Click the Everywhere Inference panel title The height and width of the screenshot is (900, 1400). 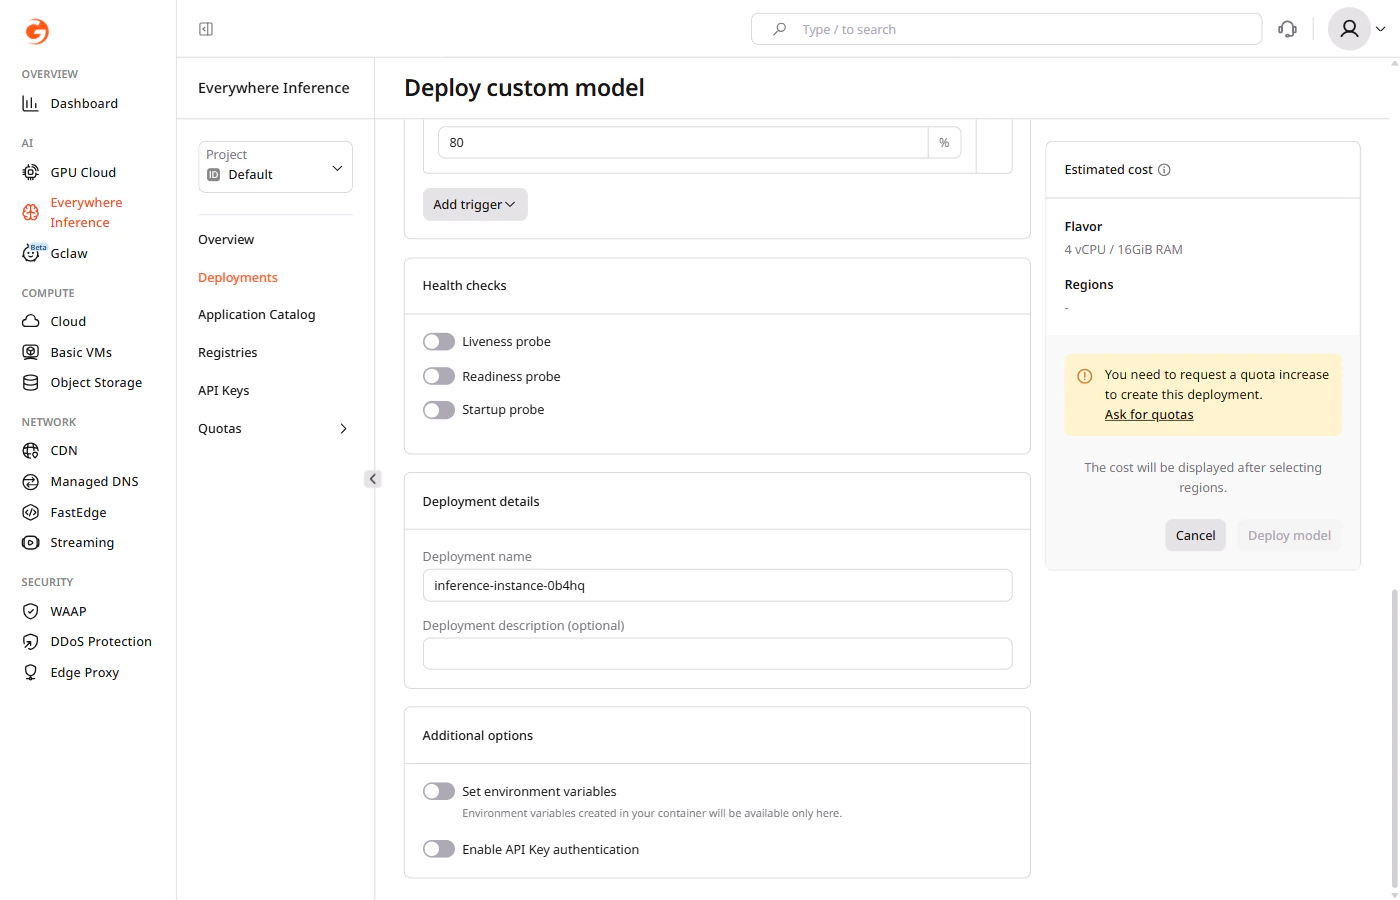pyautogui.click(x=274, y=88)
